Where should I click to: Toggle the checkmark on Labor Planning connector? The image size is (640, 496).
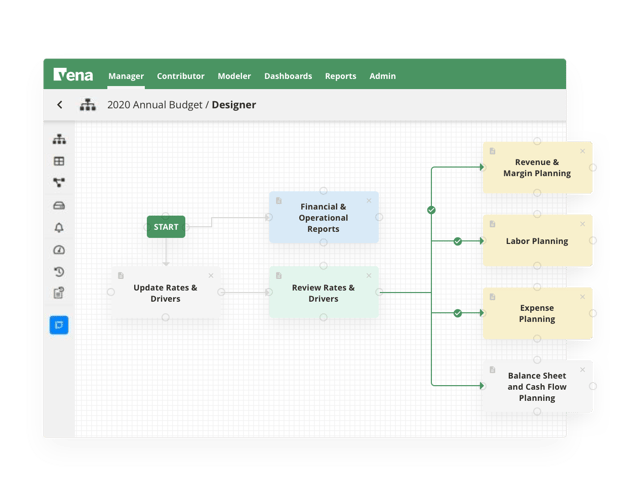point(458,241)
